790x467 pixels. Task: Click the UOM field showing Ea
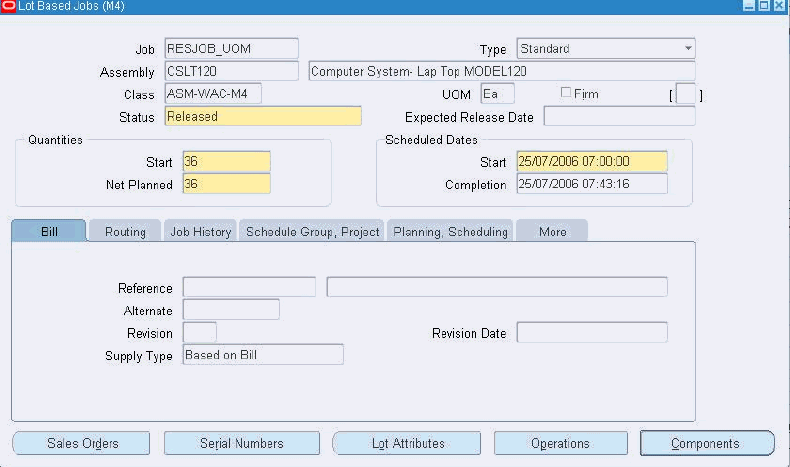(x=498, y=94)
